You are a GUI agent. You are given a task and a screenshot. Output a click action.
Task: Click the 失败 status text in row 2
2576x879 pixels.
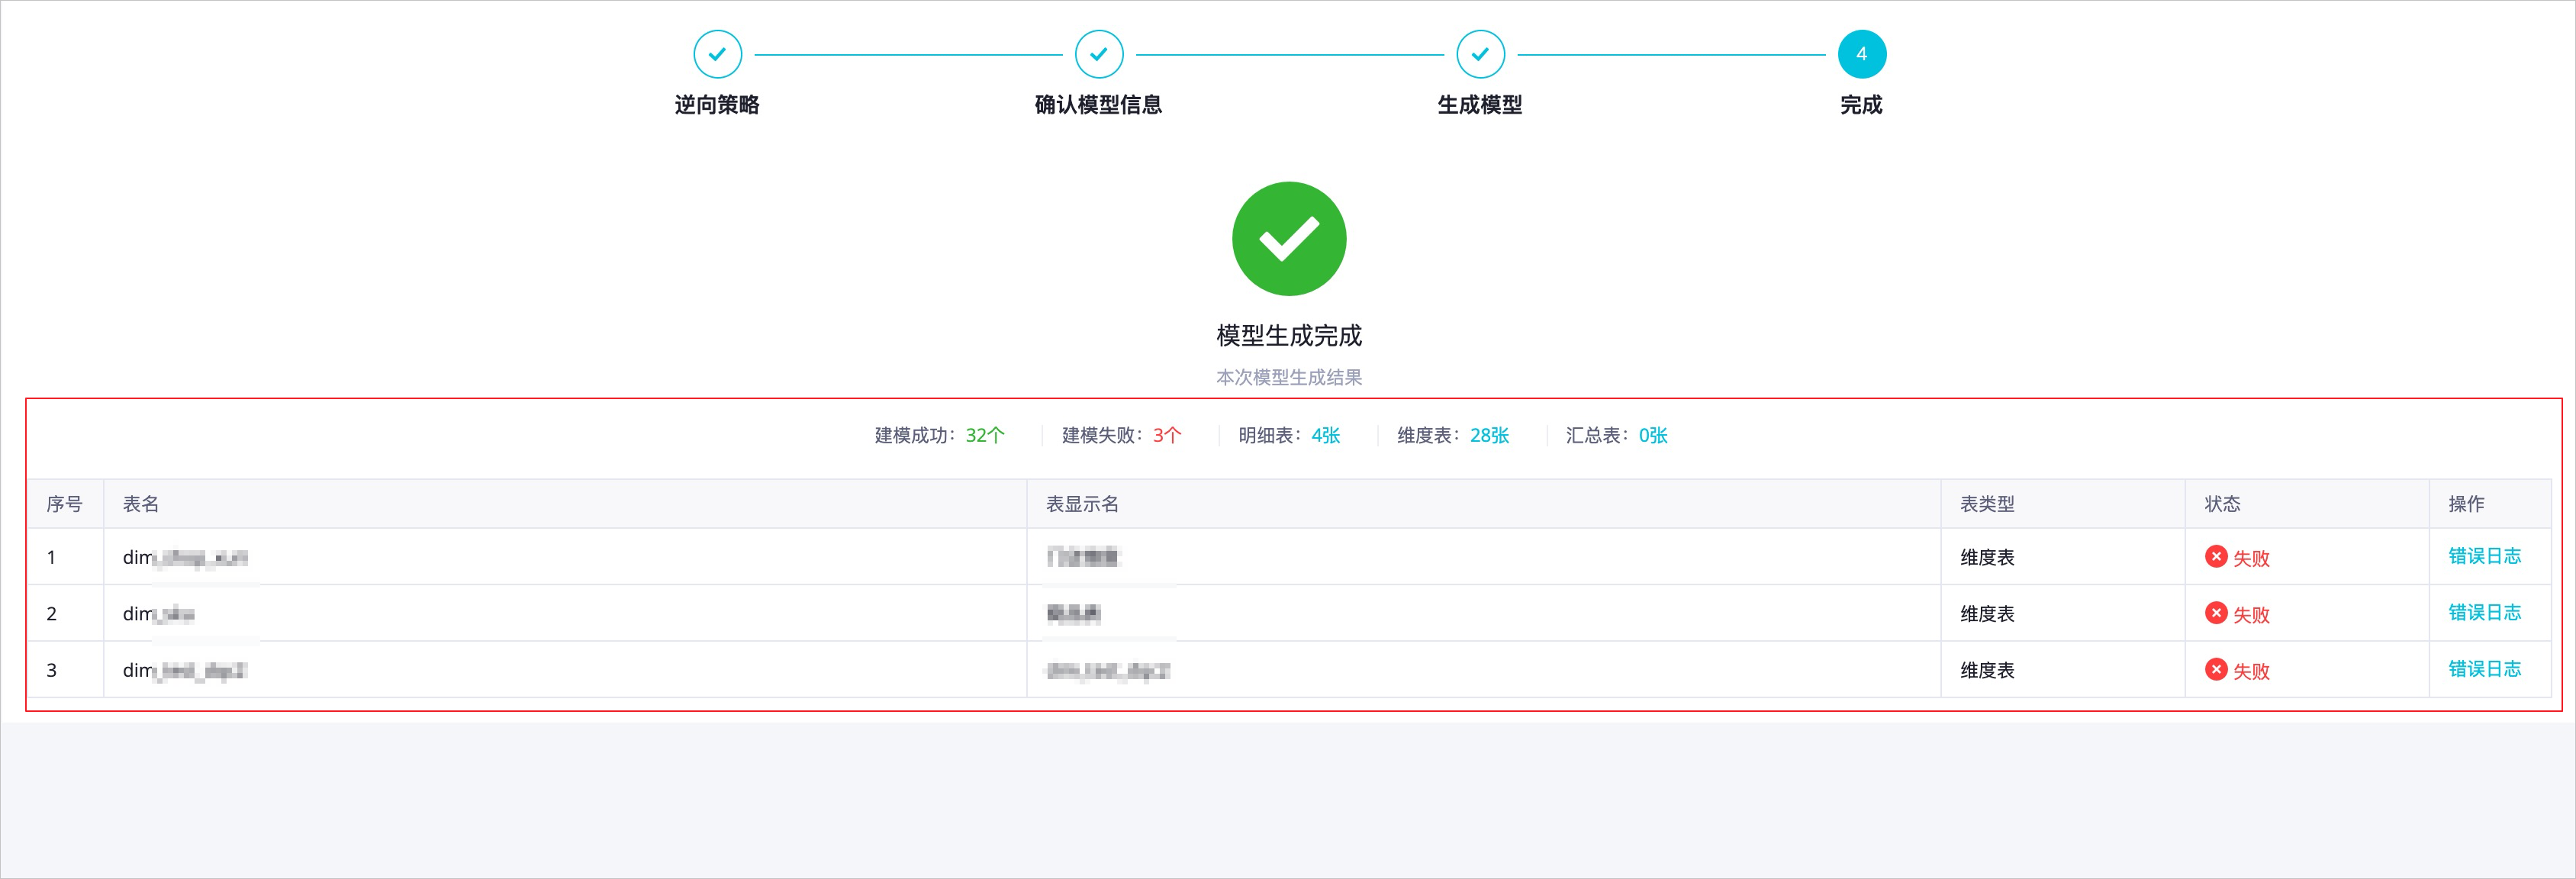point(2251,615)
